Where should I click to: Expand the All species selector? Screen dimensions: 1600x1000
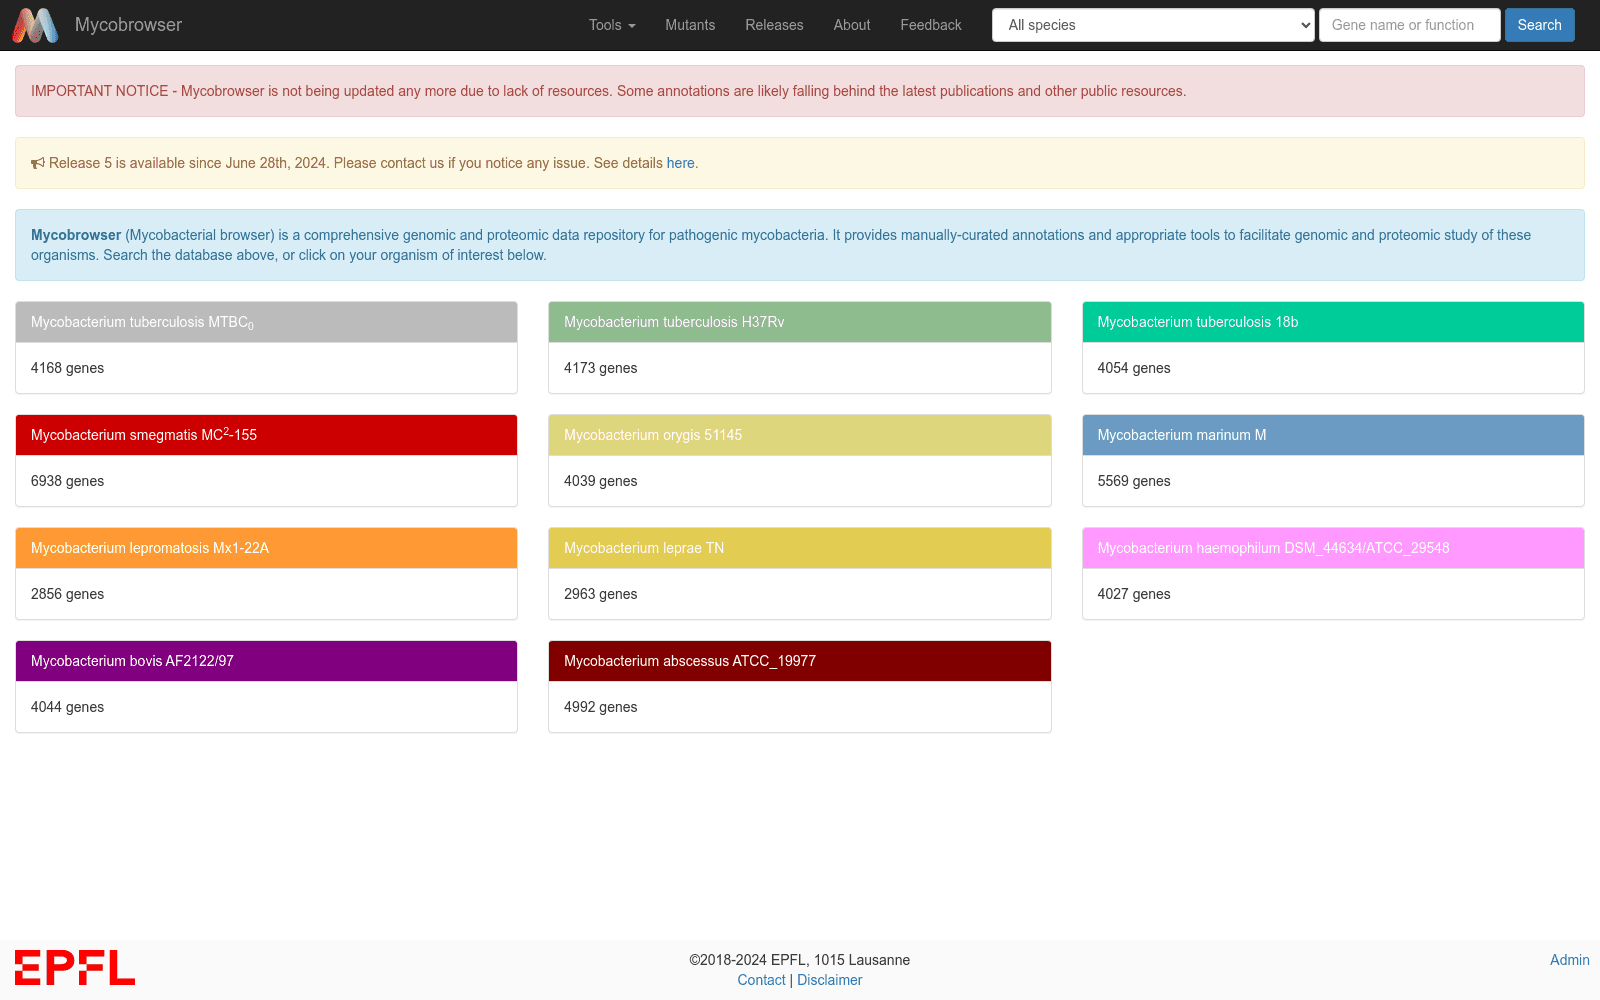[1153, 25]
